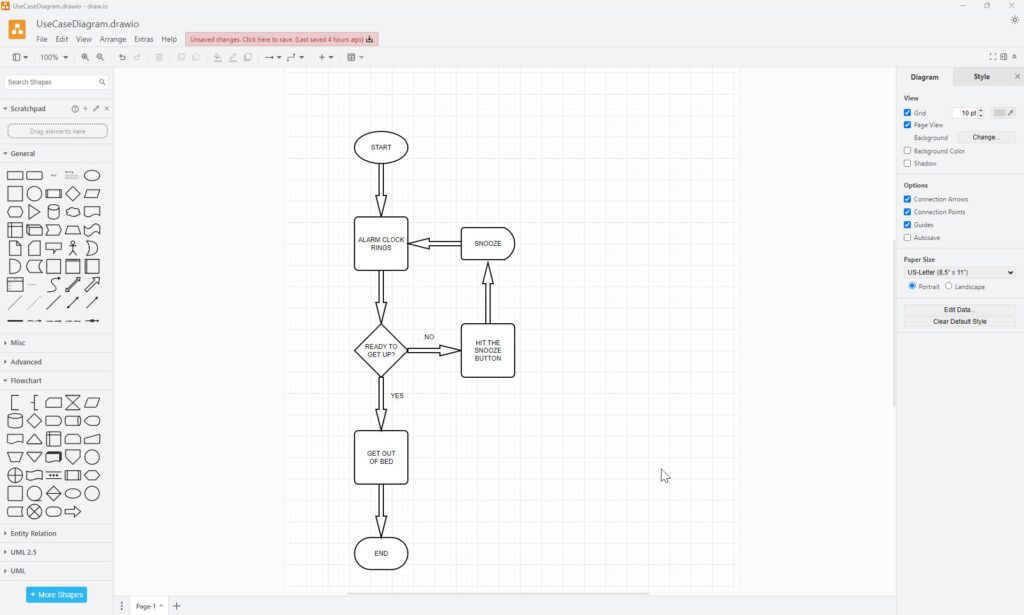Select the cylinder shape in General palette
Screen dimensions: 1024x615
[x=54, y=212]
